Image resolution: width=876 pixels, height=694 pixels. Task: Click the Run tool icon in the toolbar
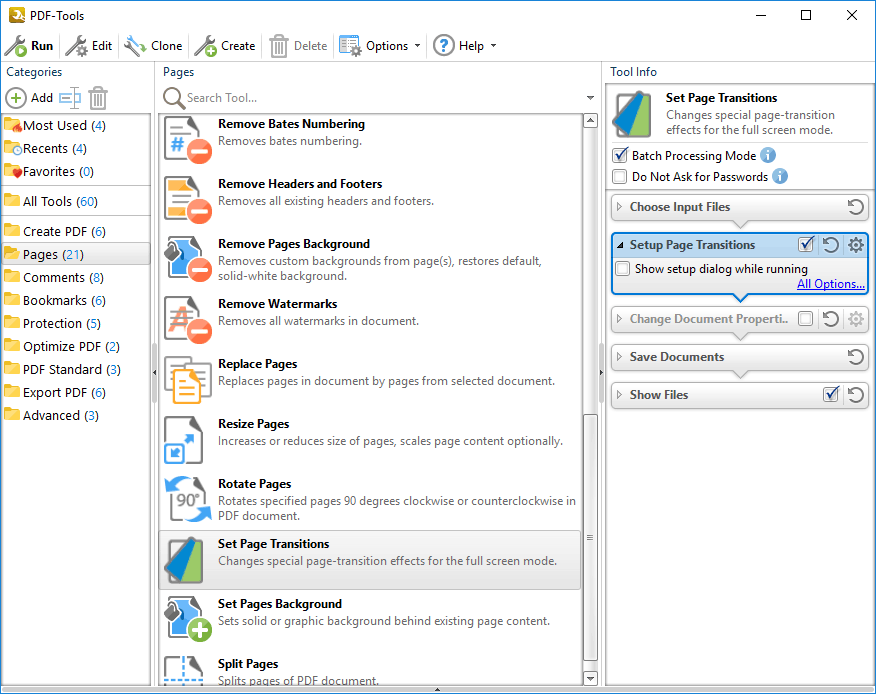point(16,46)
